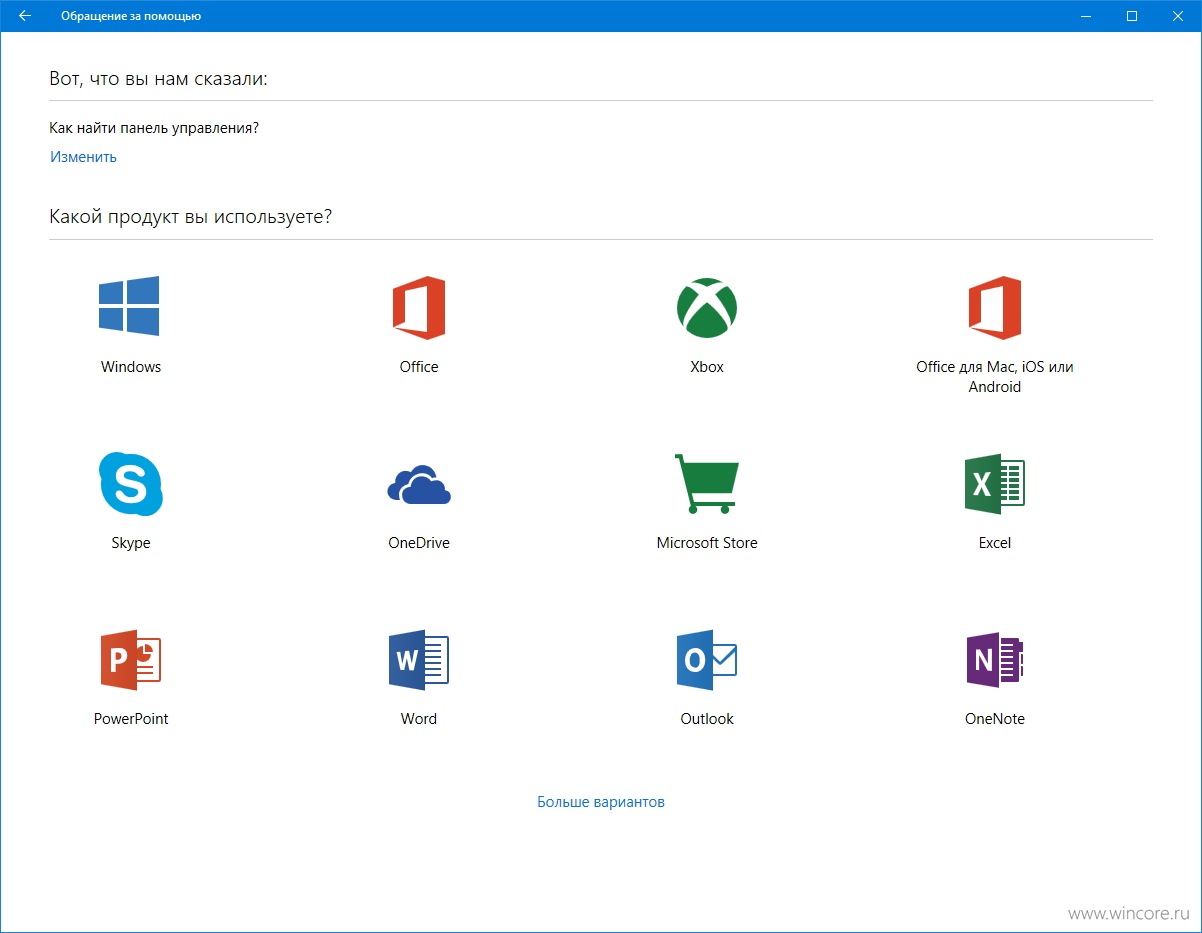
Task: Pick the Outlook icon
Action: click(x=707, y=660)
